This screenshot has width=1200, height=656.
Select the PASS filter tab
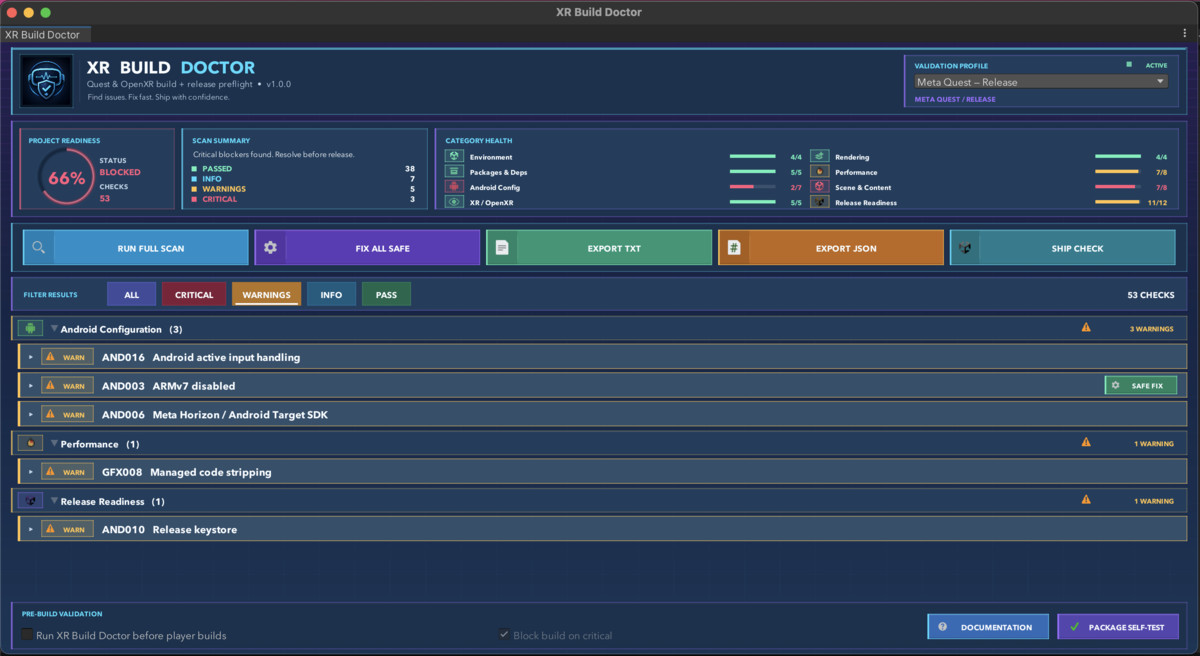coord(386,295)
